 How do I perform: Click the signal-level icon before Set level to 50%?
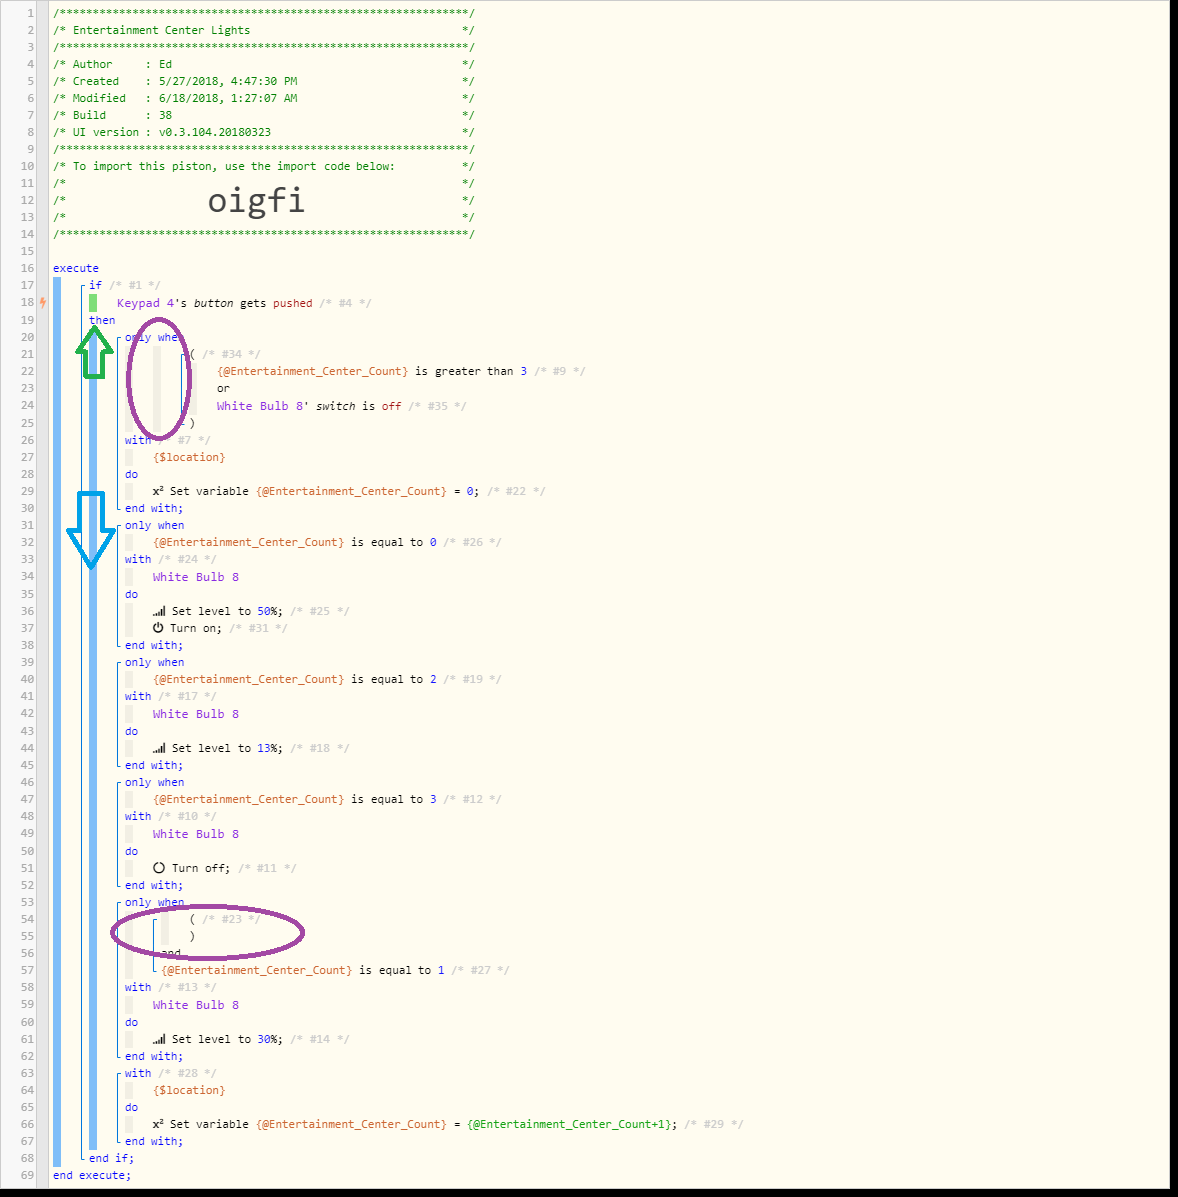click(x=159, y=611)
